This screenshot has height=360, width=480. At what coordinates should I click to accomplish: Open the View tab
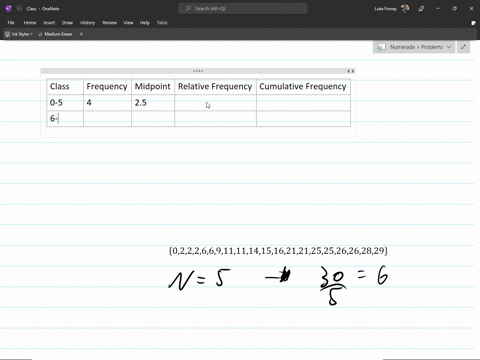tap(128, 23)
